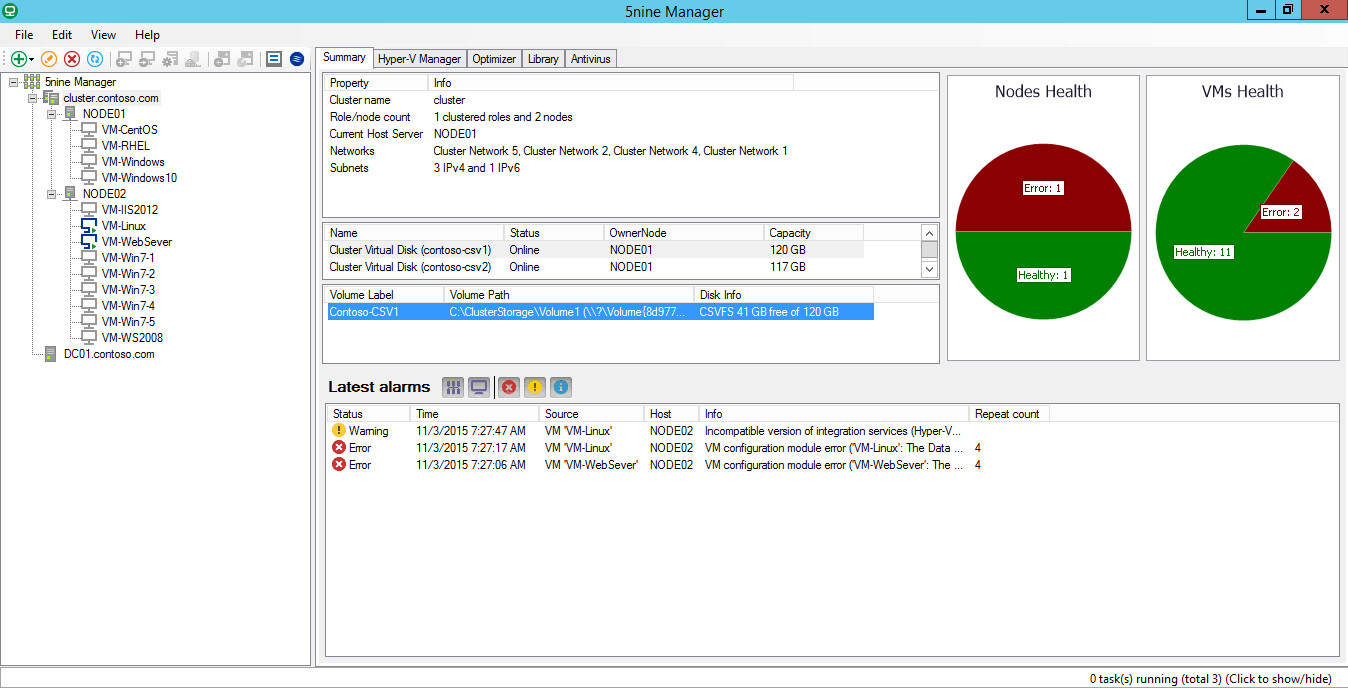1348x688 pixels.
Task: Open the View menu
Action: click(x=103, y=34)
